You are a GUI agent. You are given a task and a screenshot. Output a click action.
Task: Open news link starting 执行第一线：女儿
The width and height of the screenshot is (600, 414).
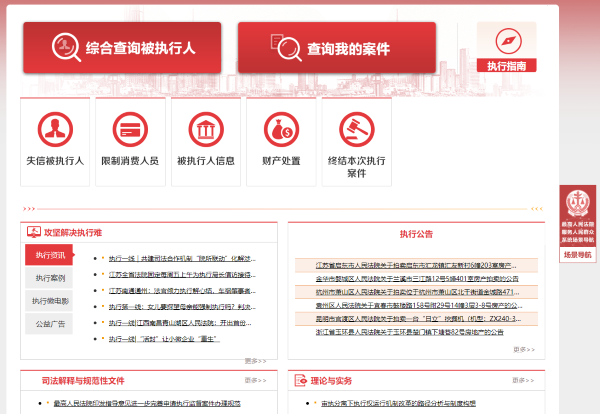pos(182,307)
